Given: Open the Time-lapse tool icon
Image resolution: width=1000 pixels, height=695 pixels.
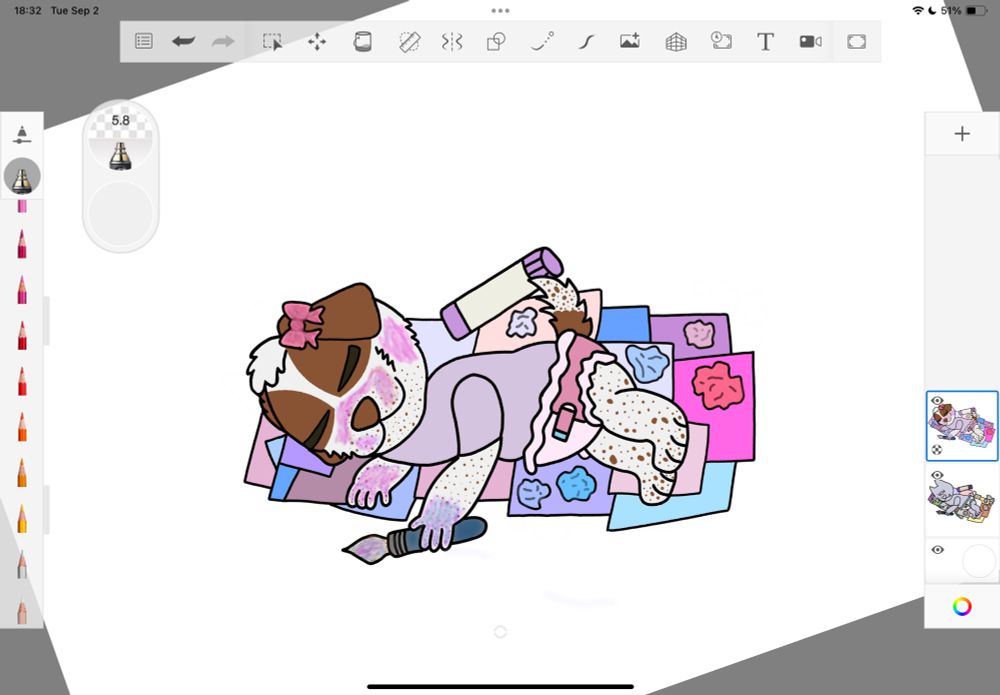Looking at the screenshot, I should [x=721, y=41].
